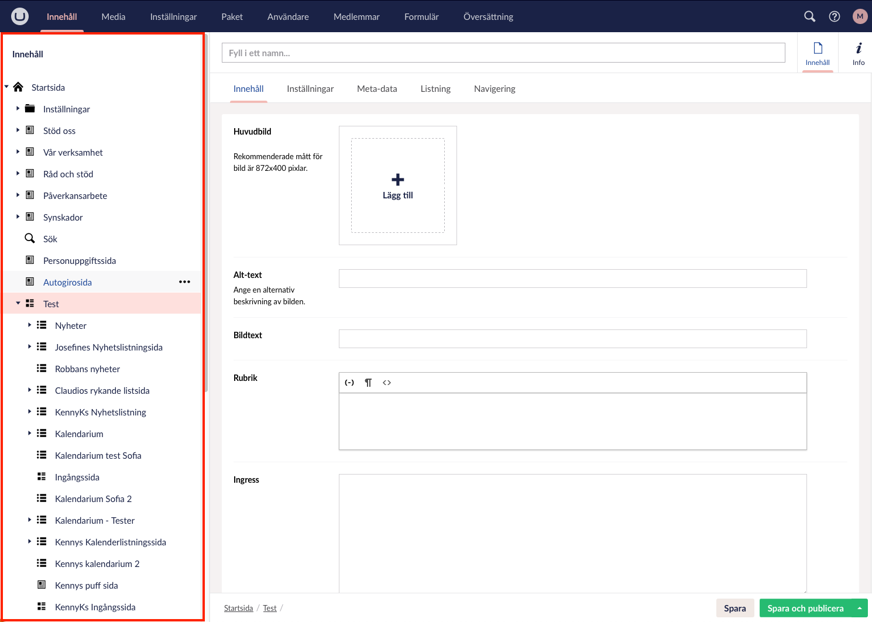Screen dimensions: 872x622
Task: Click inside the Rubrik editor area
Action: [x=572, y=421]
